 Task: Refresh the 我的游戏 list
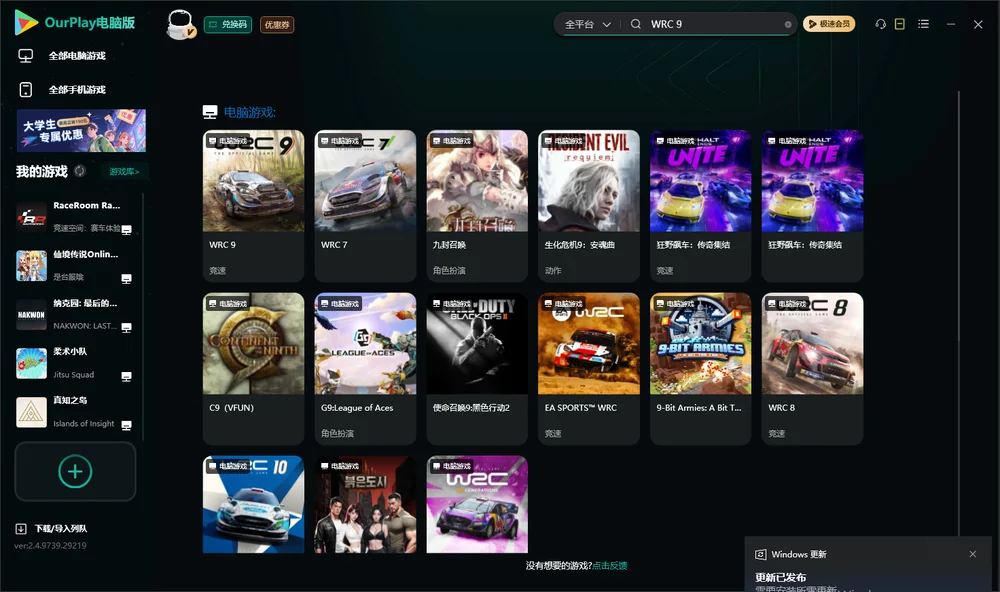80,171
